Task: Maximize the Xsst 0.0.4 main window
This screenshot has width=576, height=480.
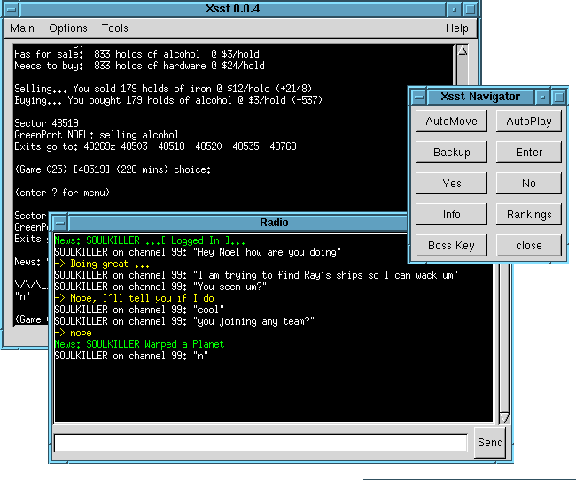Action: (470, 9)
